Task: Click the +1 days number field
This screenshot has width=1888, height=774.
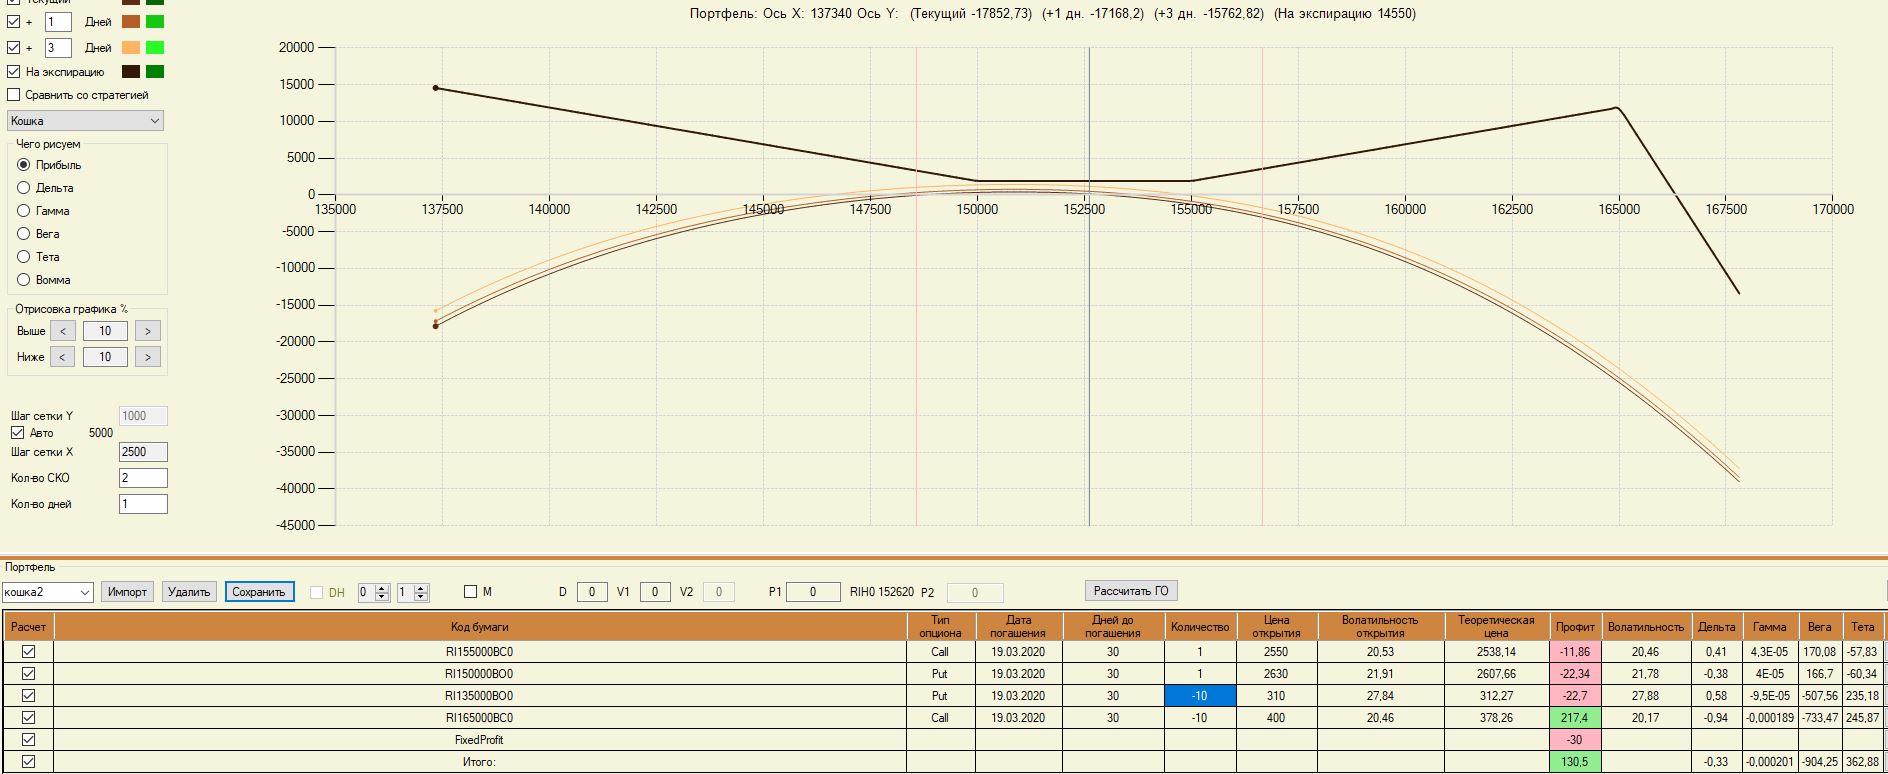Action: click(58, 21)
